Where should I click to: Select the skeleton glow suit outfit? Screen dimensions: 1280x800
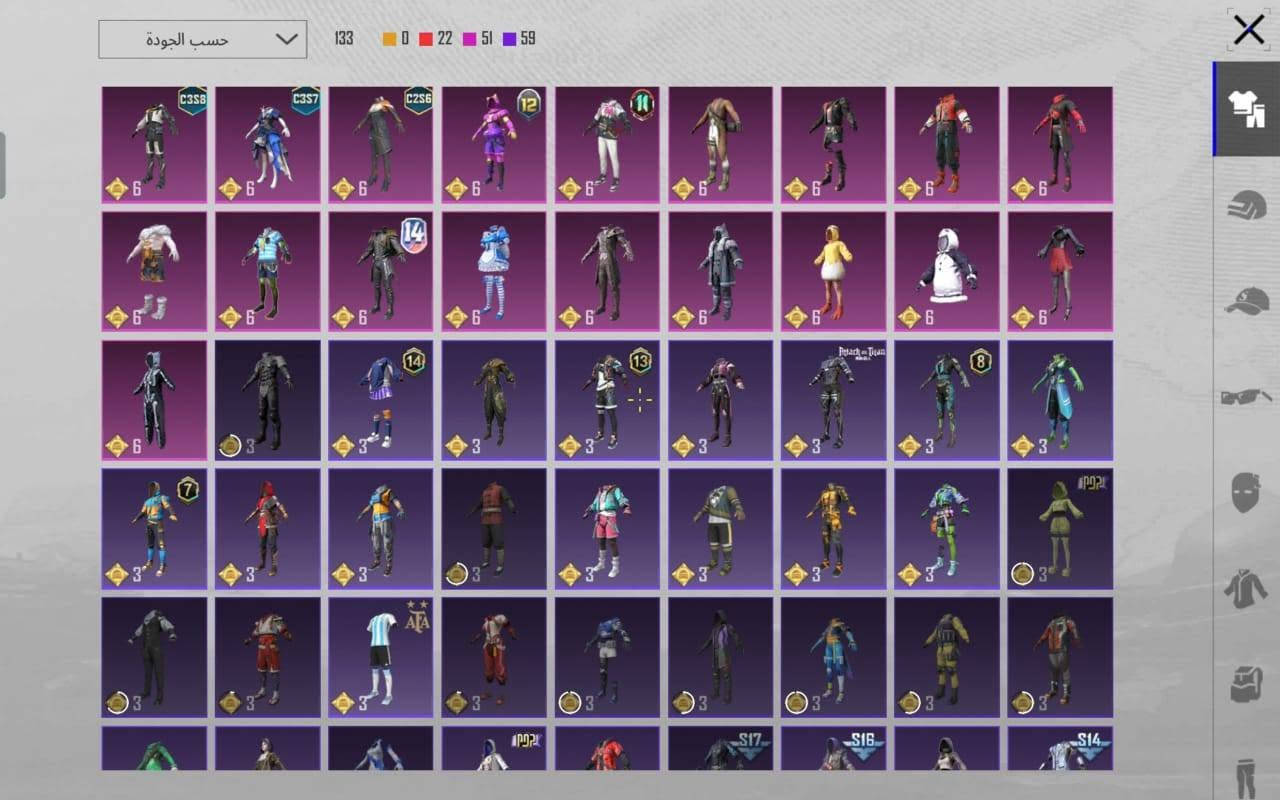[x=154, y=400]
